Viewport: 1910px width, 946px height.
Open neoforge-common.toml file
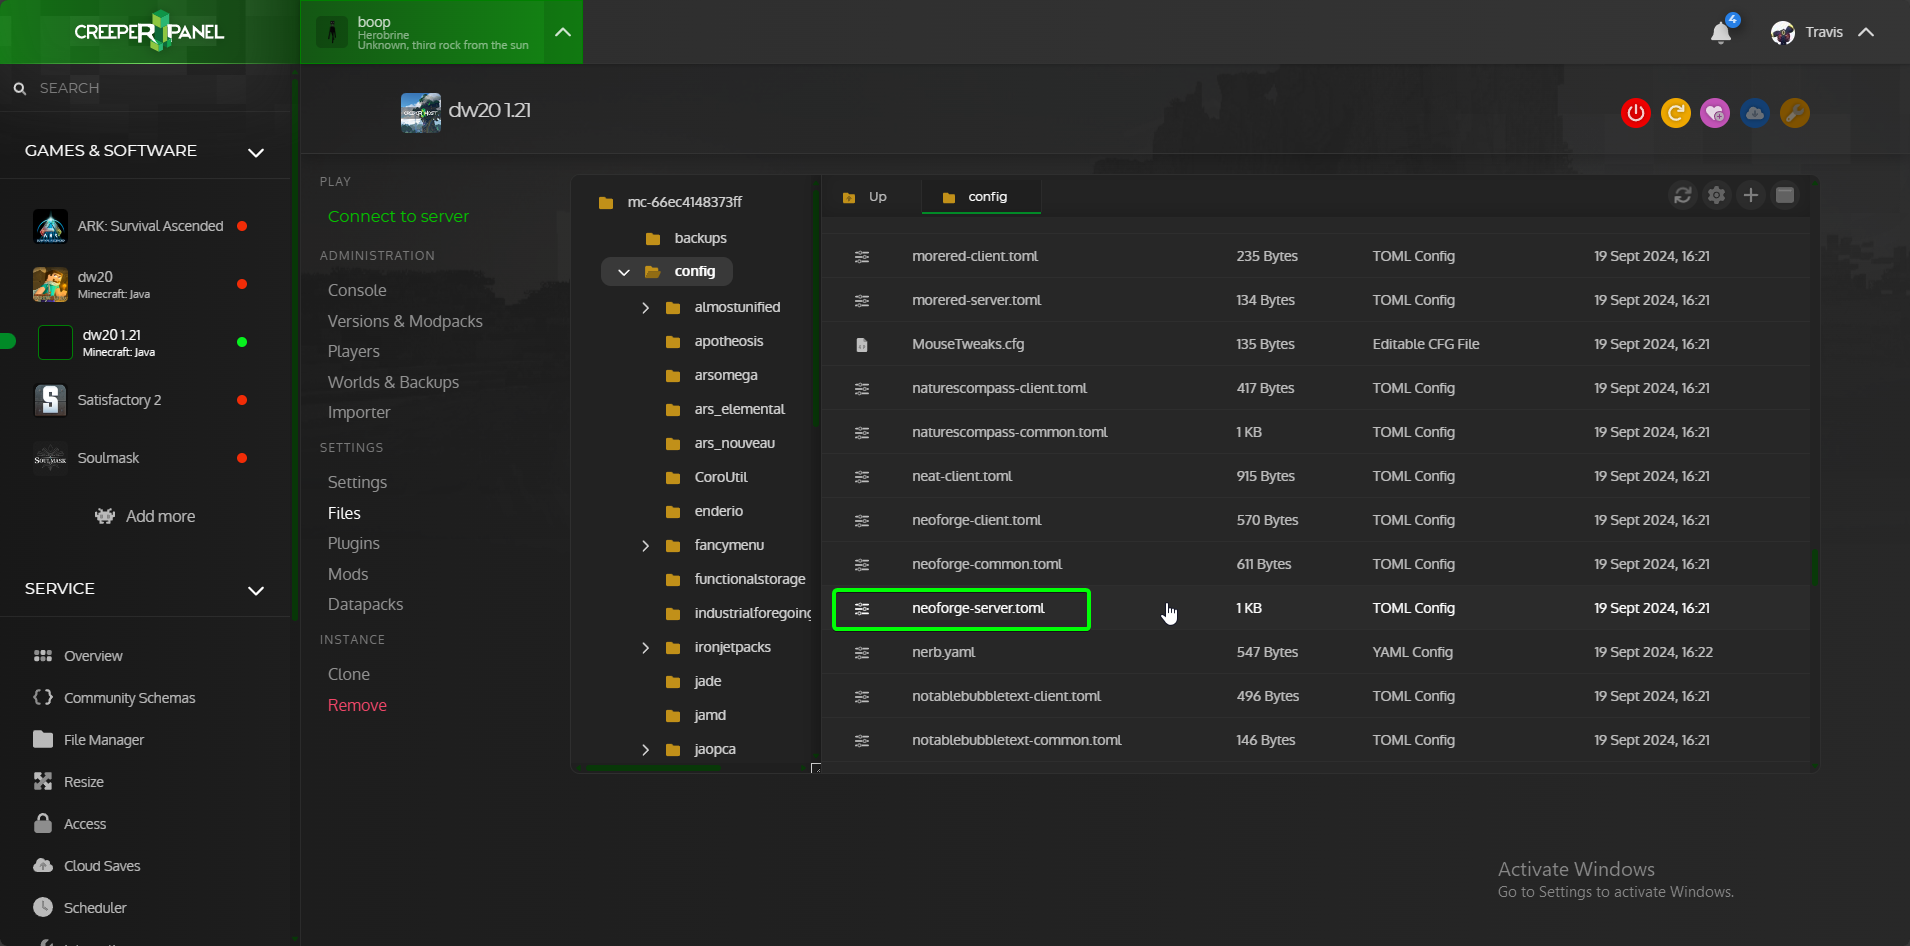click(987, 564)
